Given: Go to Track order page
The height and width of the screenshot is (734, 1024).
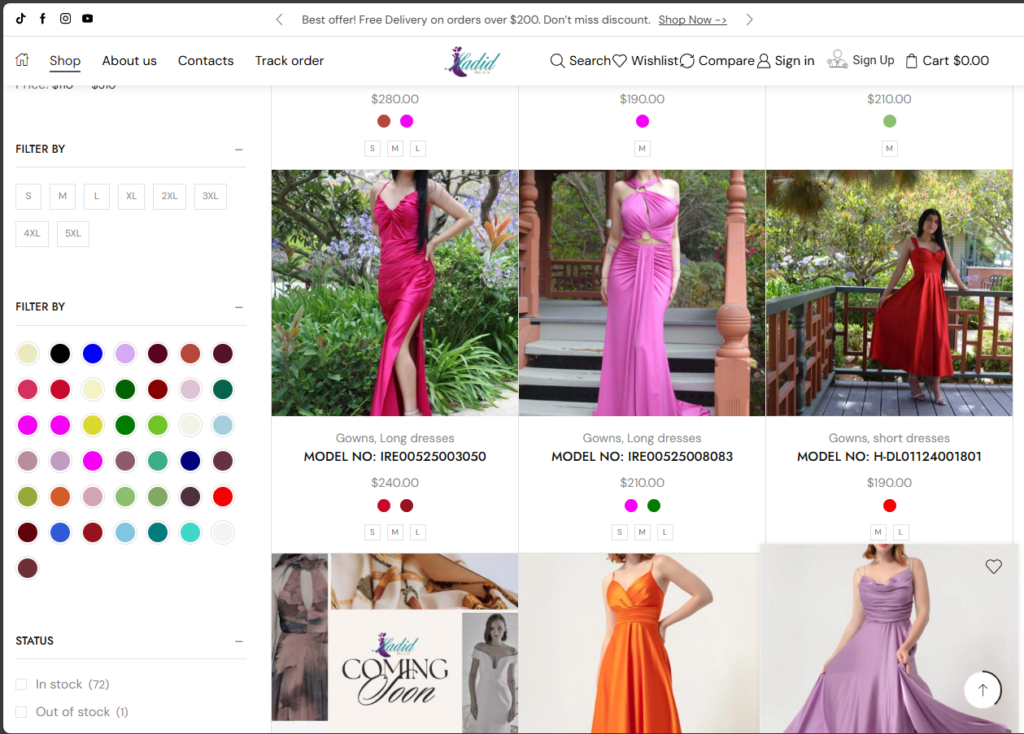Looking at the screenshot, I should [x=289, y=61].
